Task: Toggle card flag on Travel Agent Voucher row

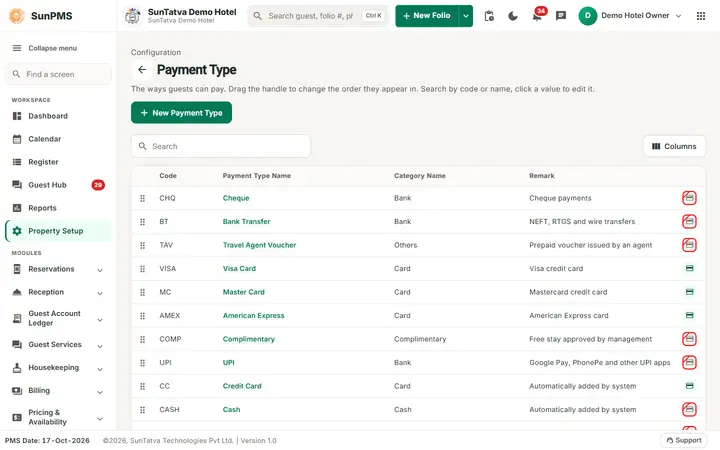Action: 689,245
